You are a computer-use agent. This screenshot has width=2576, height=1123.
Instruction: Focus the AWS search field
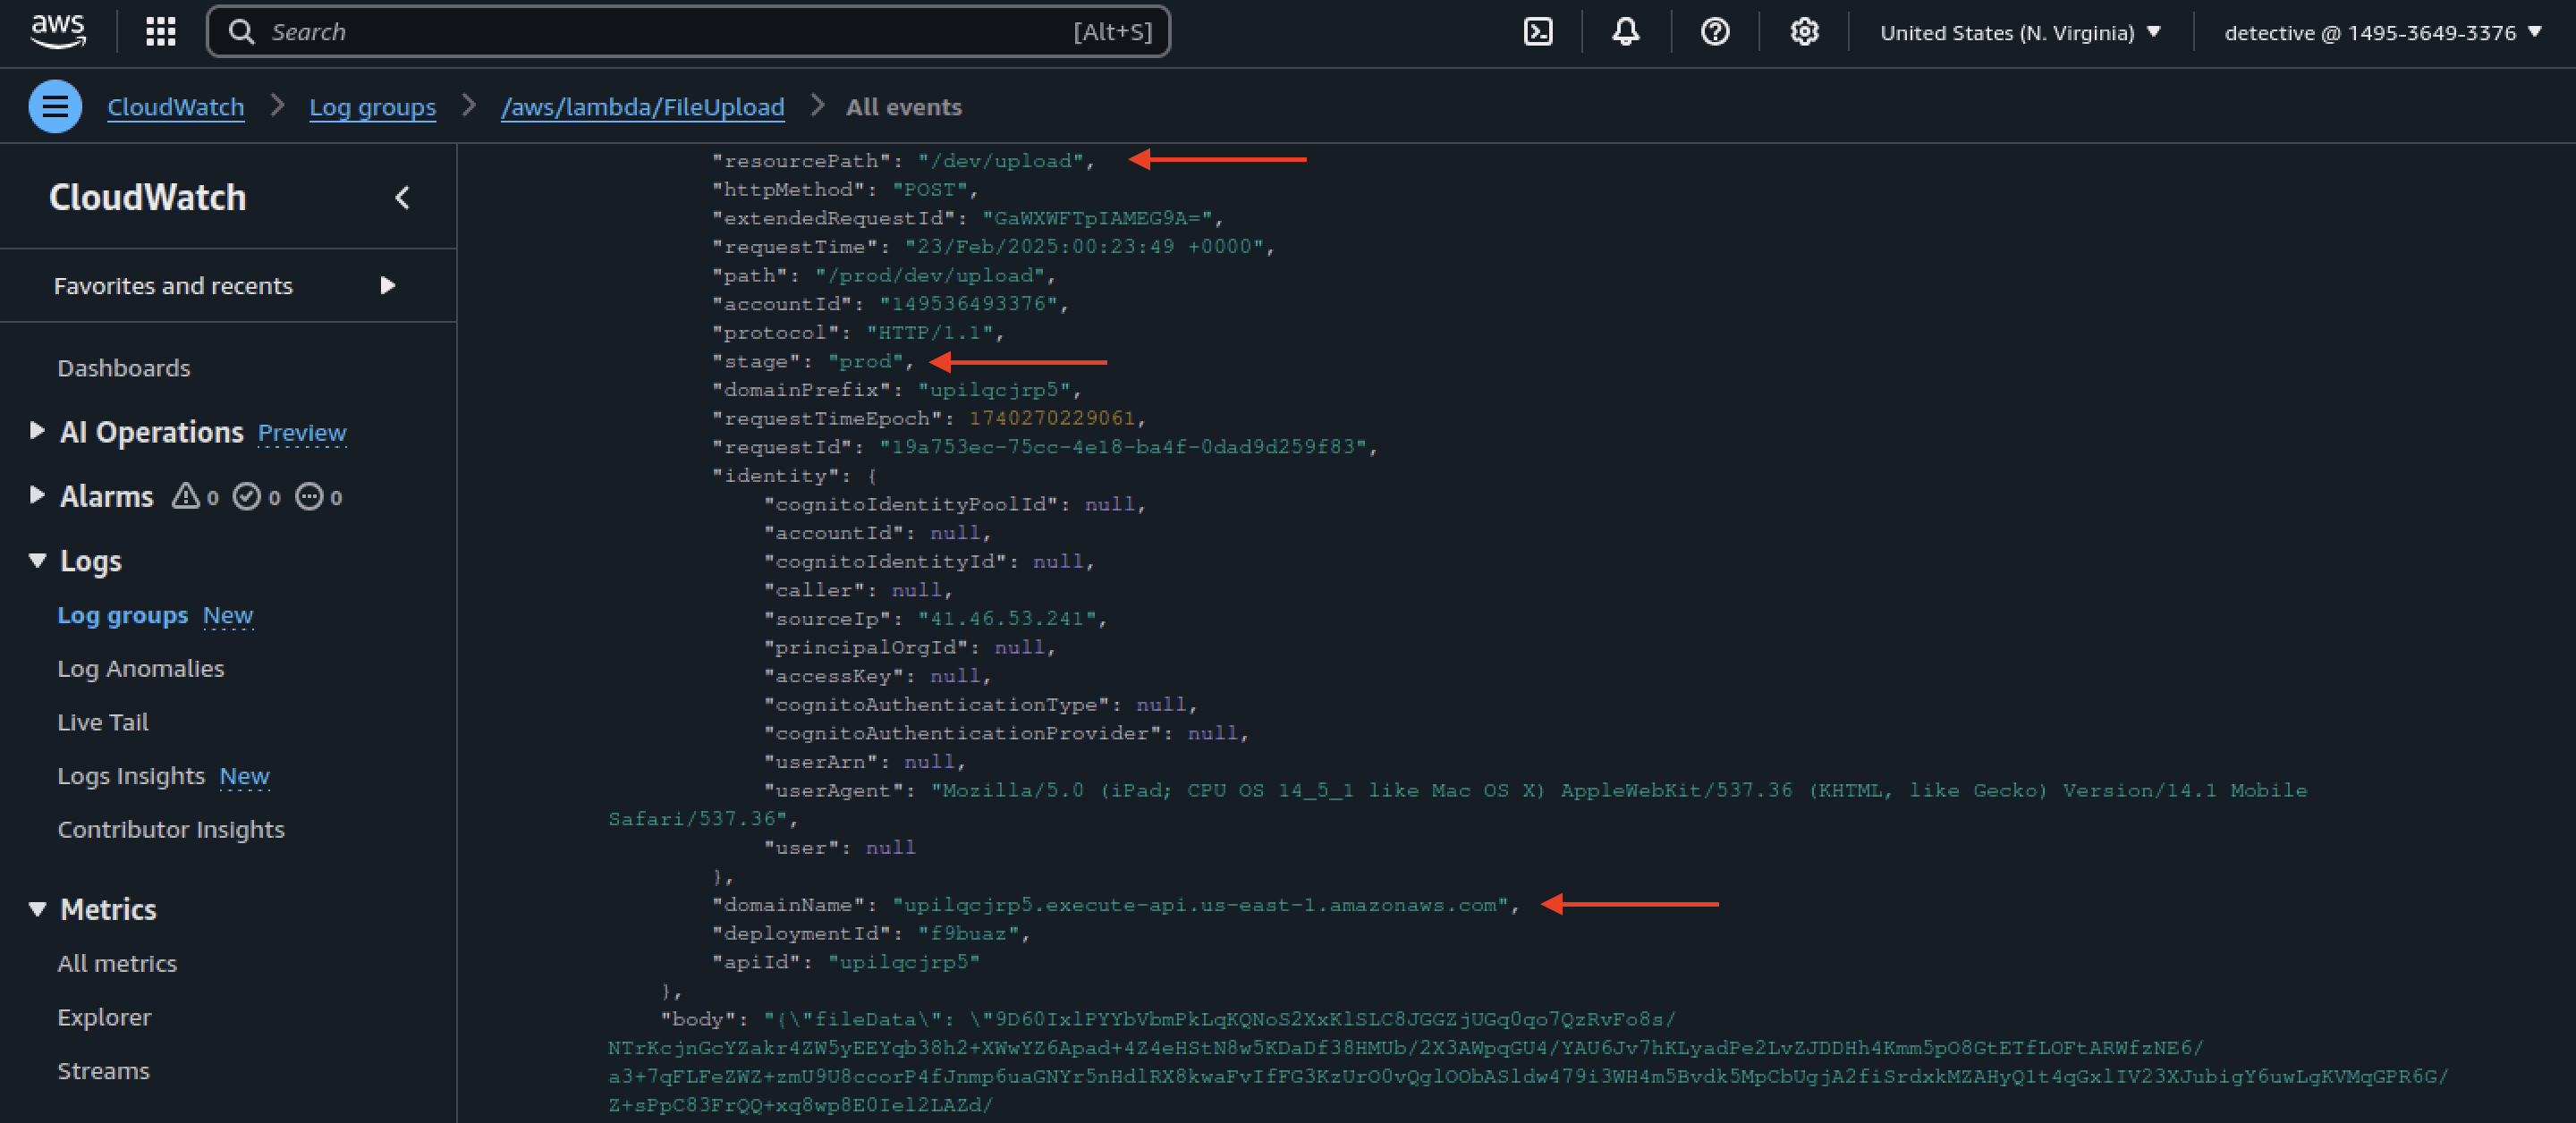click(688, 32)
